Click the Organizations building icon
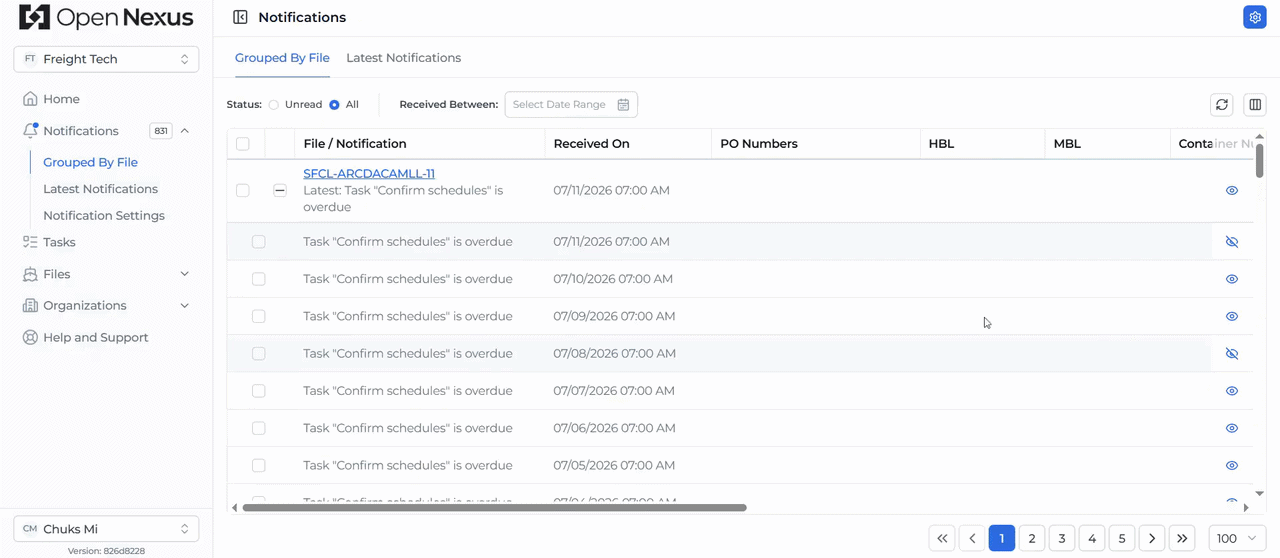 tap(30, 306)
